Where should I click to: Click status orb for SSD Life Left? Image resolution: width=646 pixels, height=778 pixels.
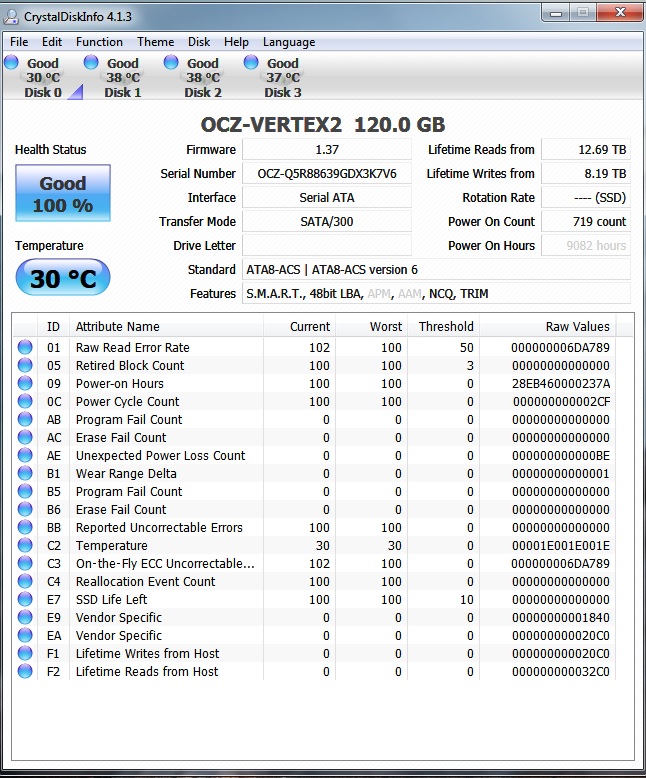(x=25, y=599)
